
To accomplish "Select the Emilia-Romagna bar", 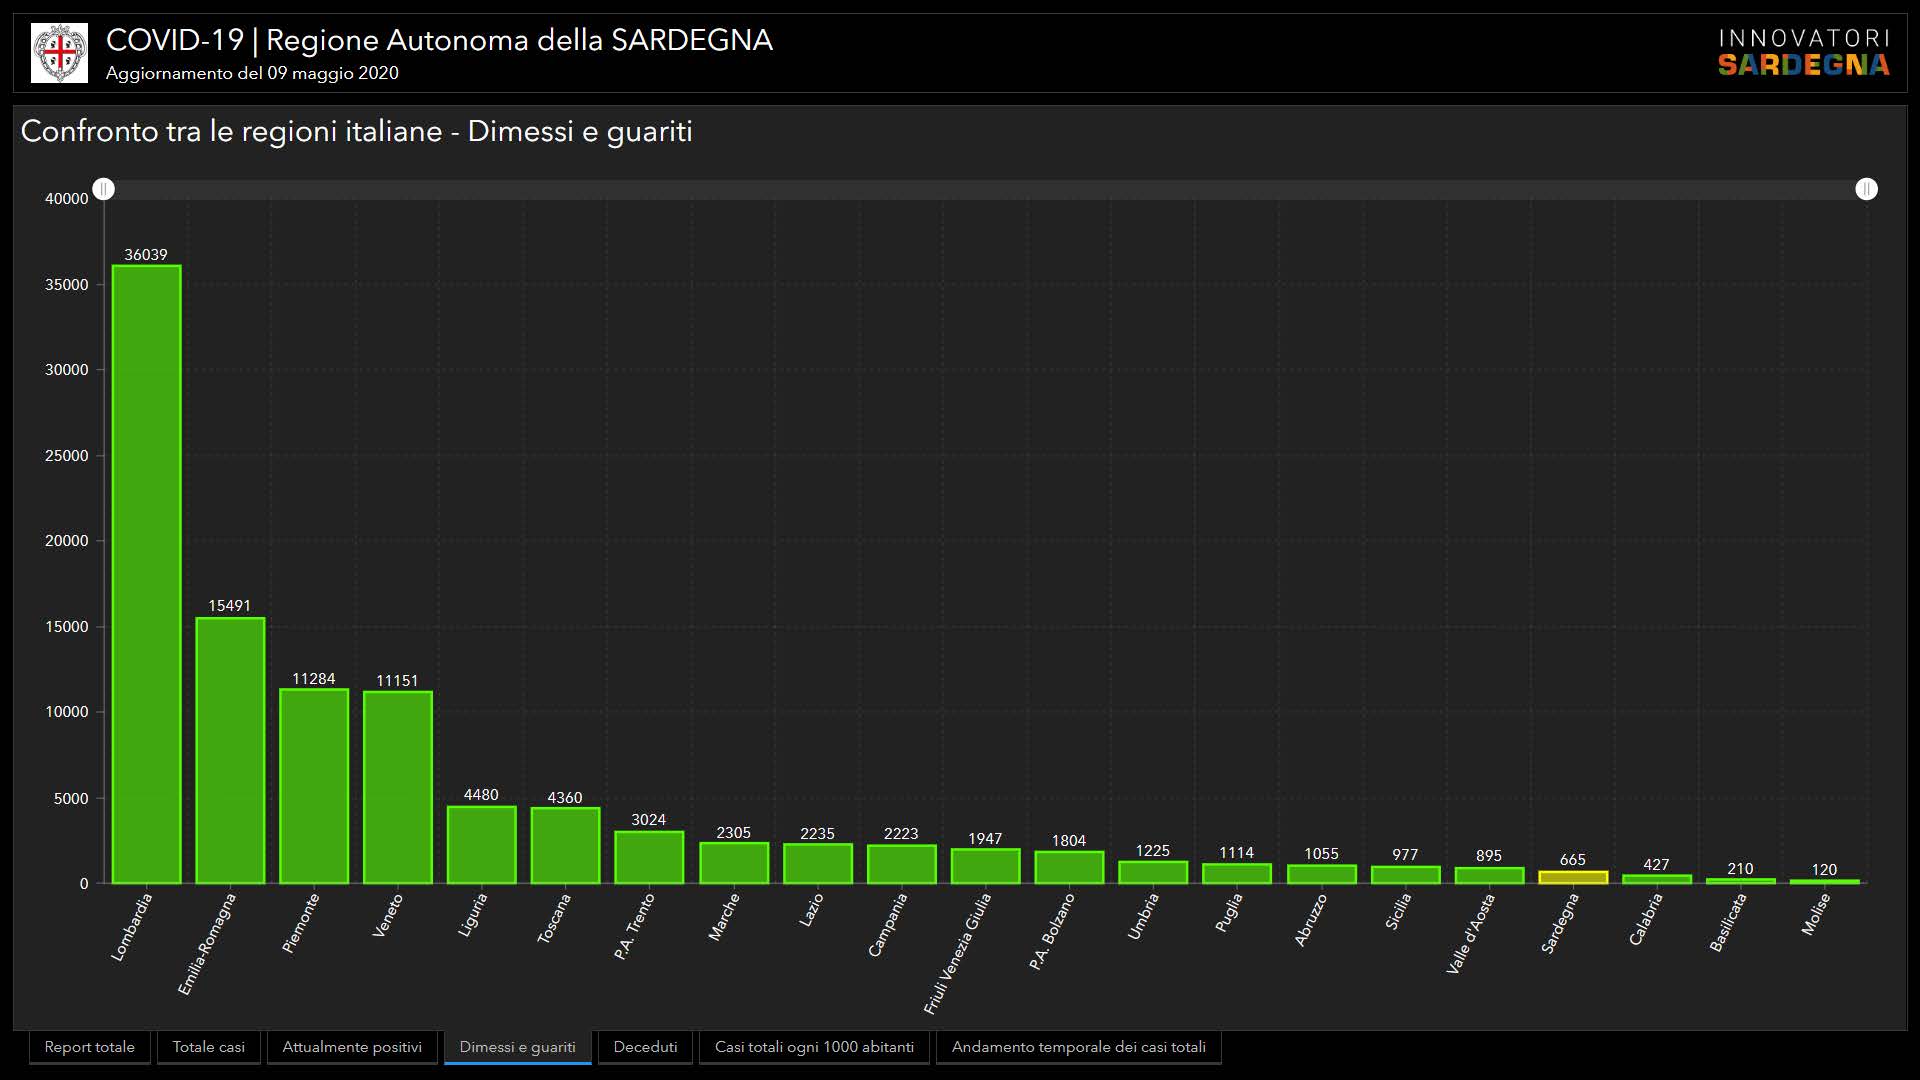I will tap(230, 750).
